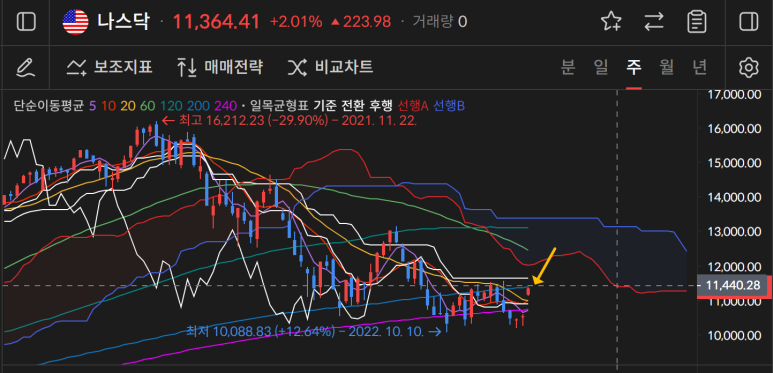Select the 주 weekly interval tab
773x373 pixels.
point(634,67)
